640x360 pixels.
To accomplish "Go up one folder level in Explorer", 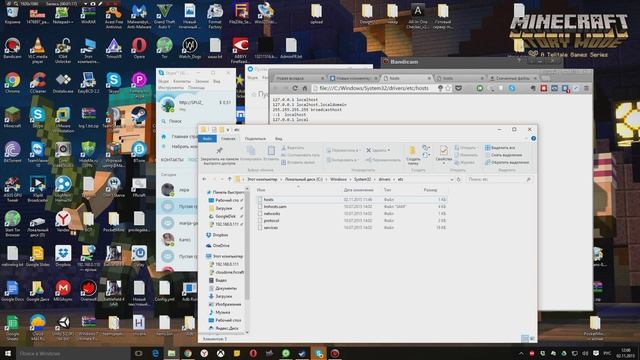I will tap(230, 179).
